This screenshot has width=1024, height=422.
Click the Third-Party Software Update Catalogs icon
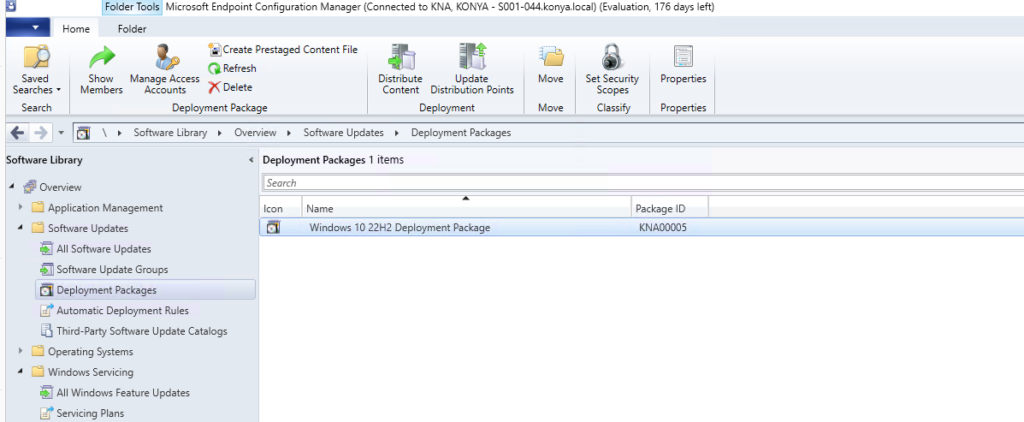tap(46, 331)
